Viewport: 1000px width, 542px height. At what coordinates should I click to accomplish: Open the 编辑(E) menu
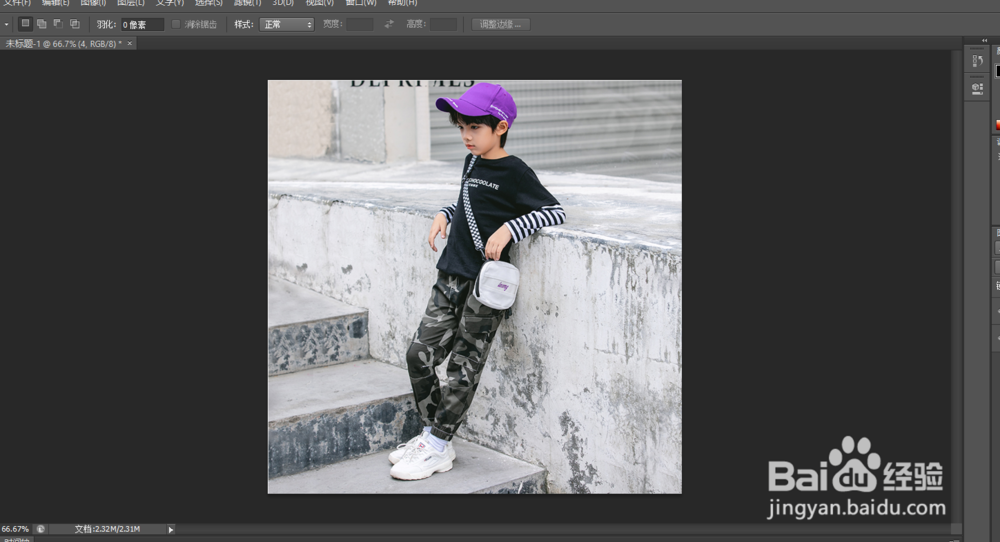tap(55, 3)
